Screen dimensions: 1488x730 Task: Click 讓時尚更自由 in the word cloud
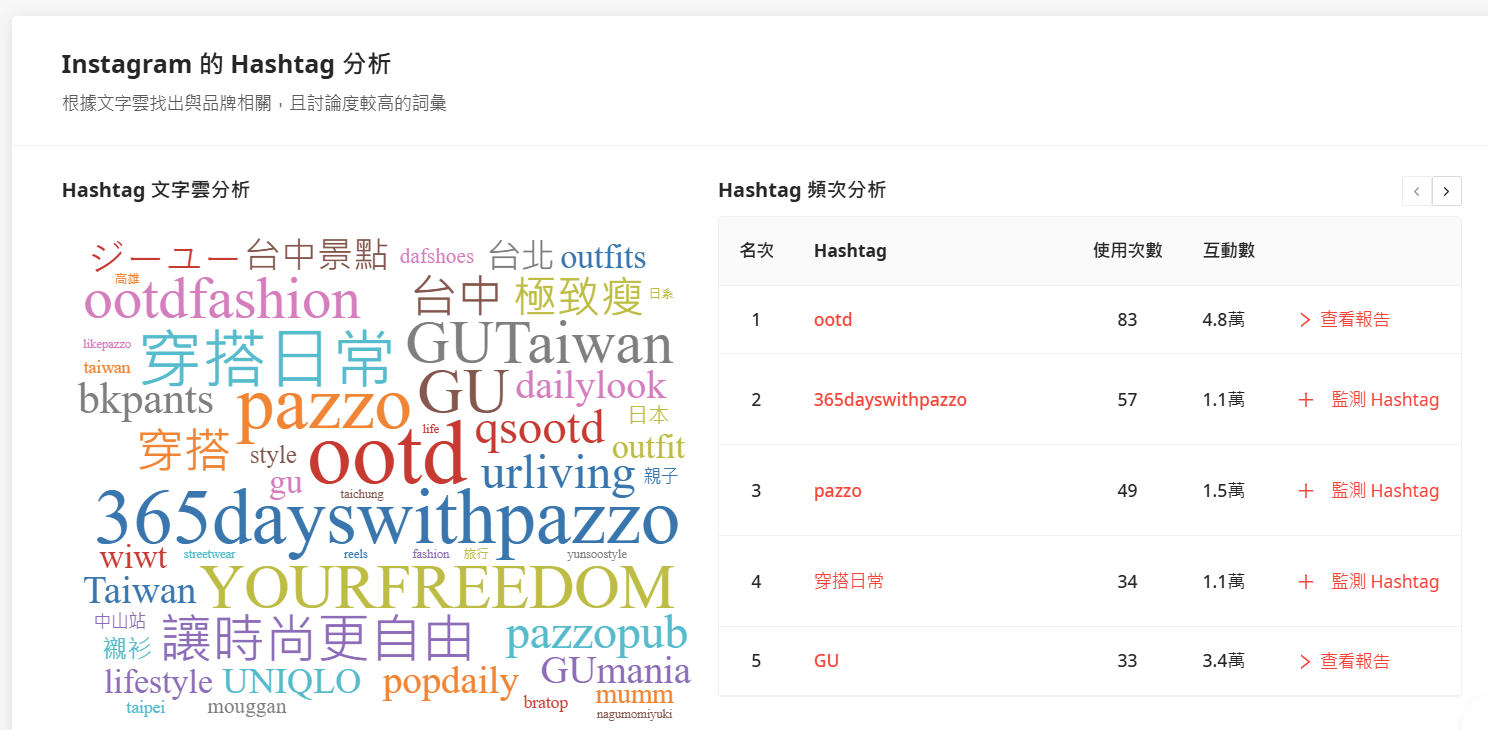317,639
